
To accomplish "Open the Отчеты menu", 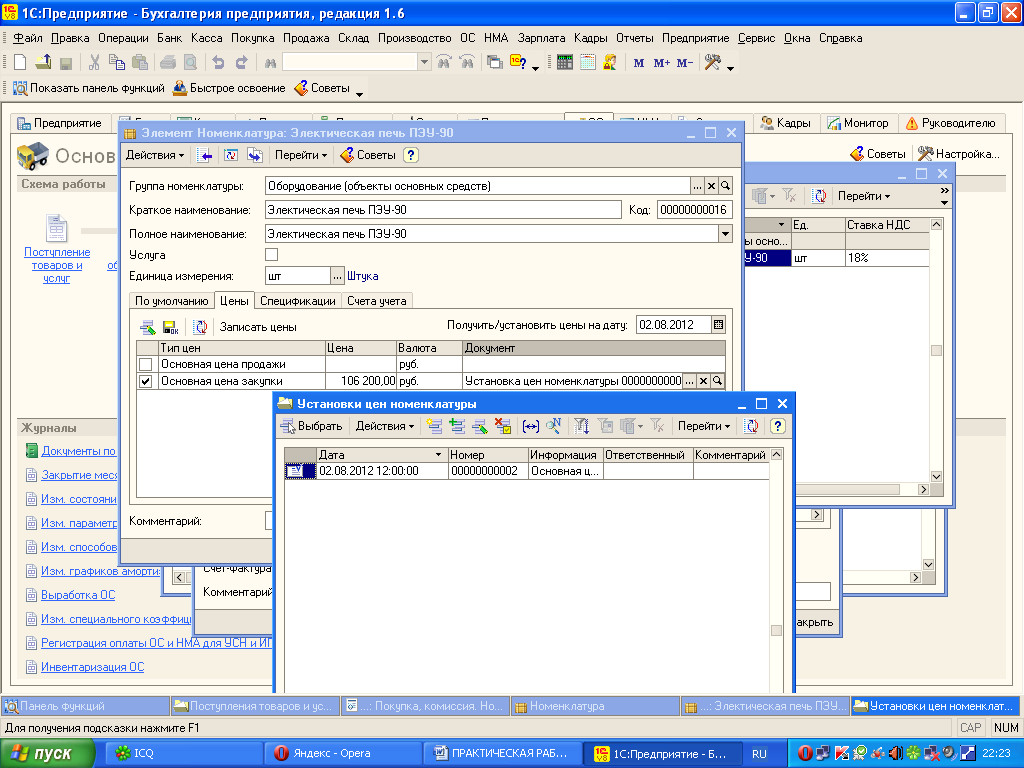I will click(x=634, y=38).
